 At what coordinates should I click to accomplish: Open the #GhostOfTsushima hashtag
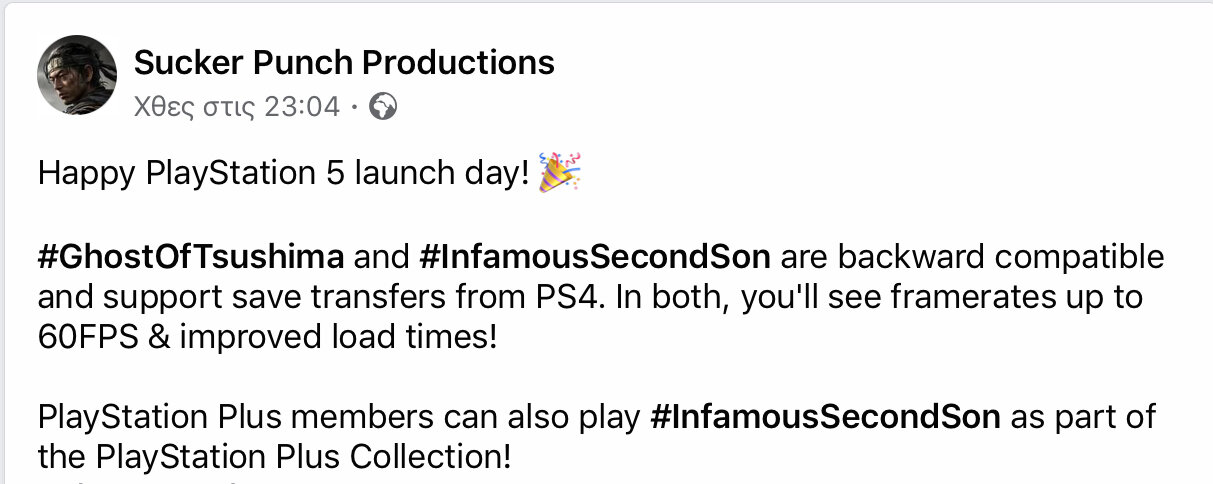pyautogui.click(x=191, y=257)
